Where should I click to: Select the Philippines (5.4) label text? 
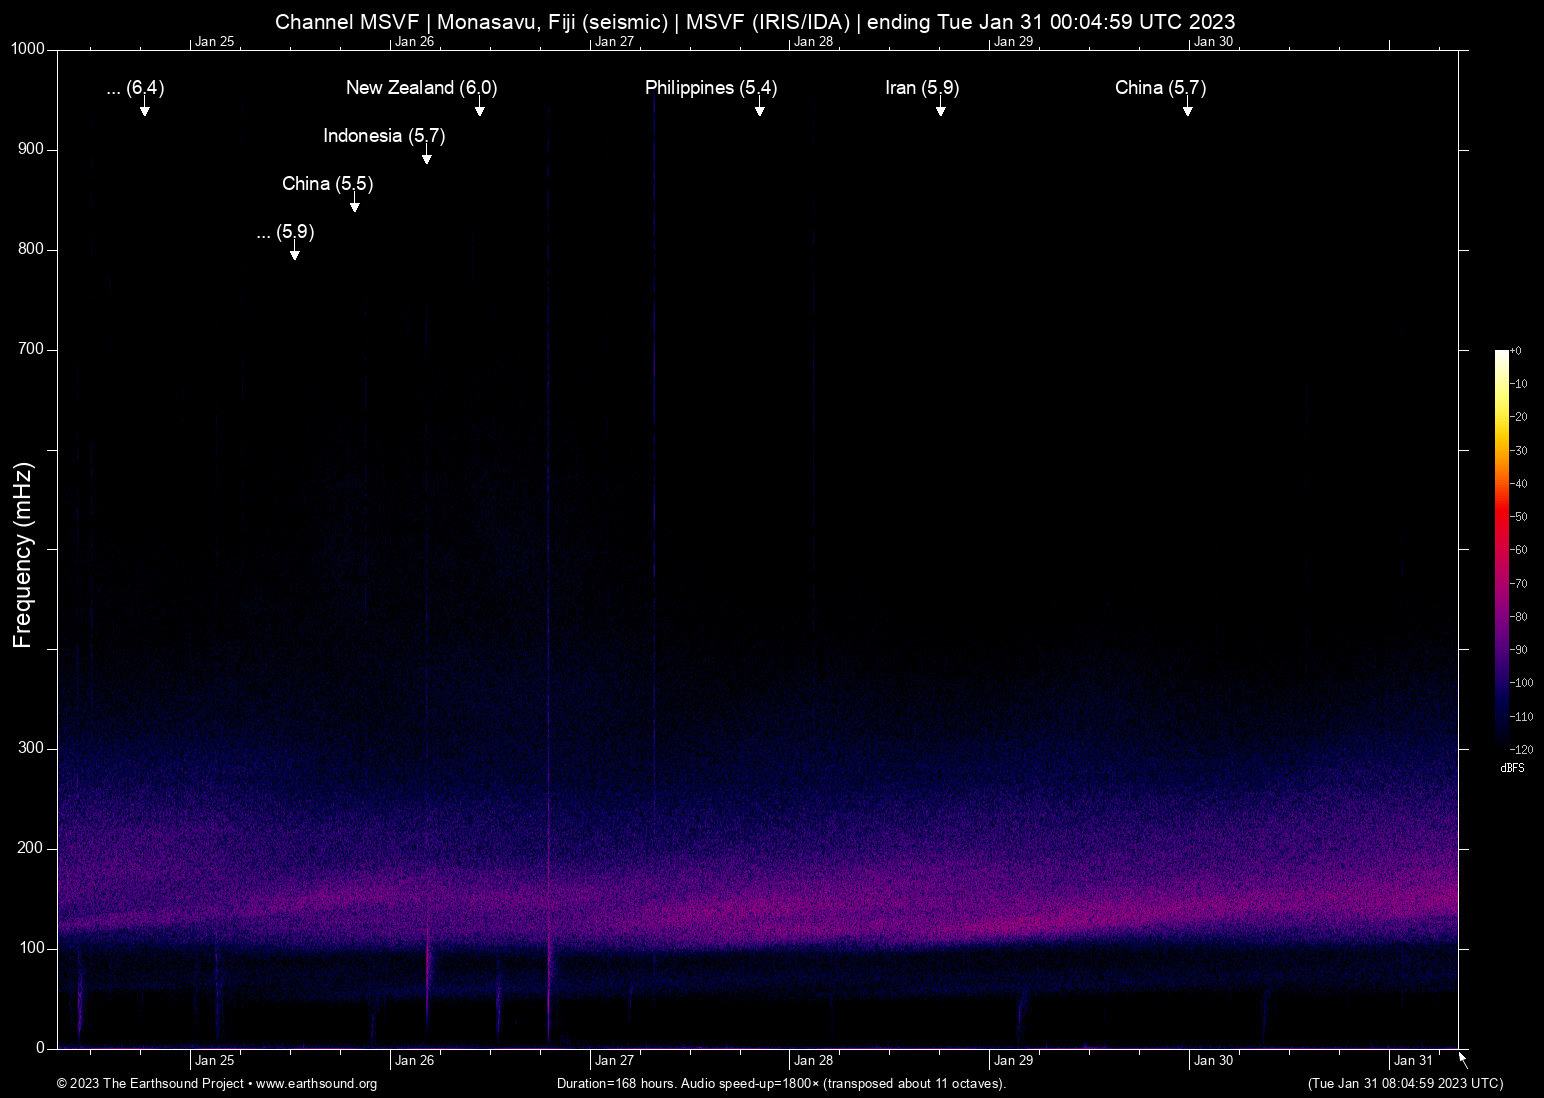[x=712, y=88]
